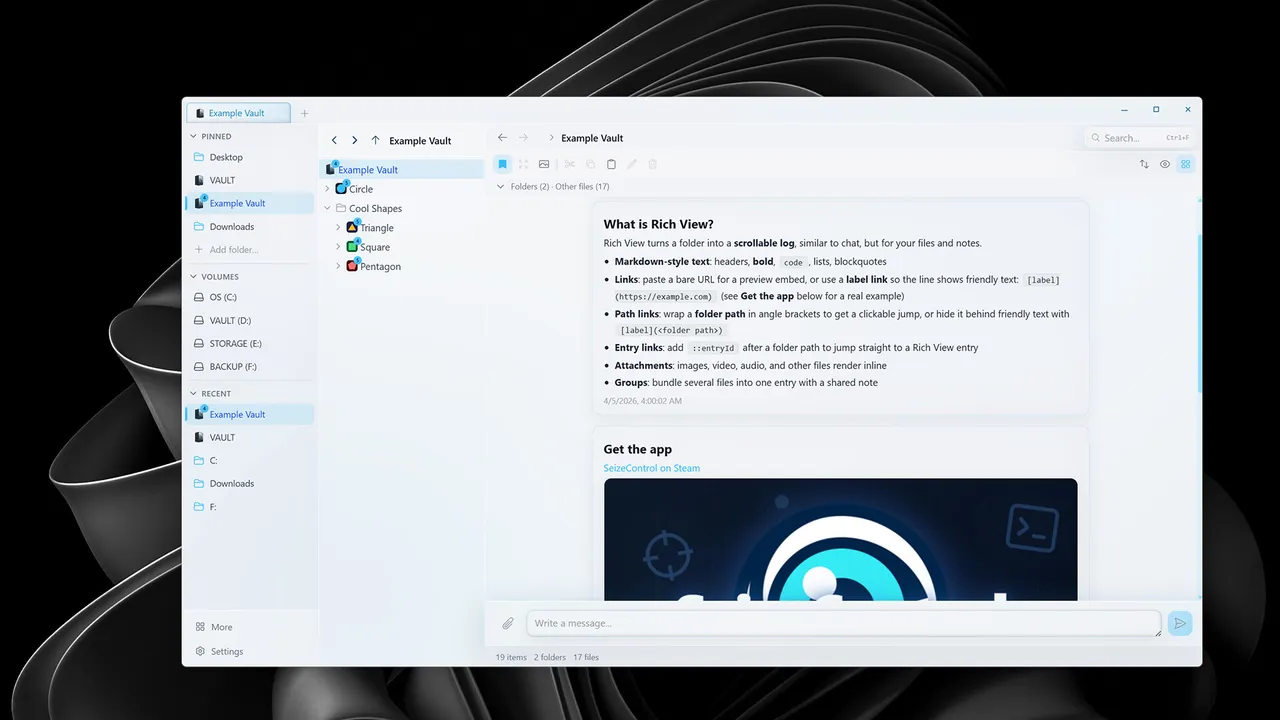
Task: Click the Search field
Action: [x=1140, y=138]
